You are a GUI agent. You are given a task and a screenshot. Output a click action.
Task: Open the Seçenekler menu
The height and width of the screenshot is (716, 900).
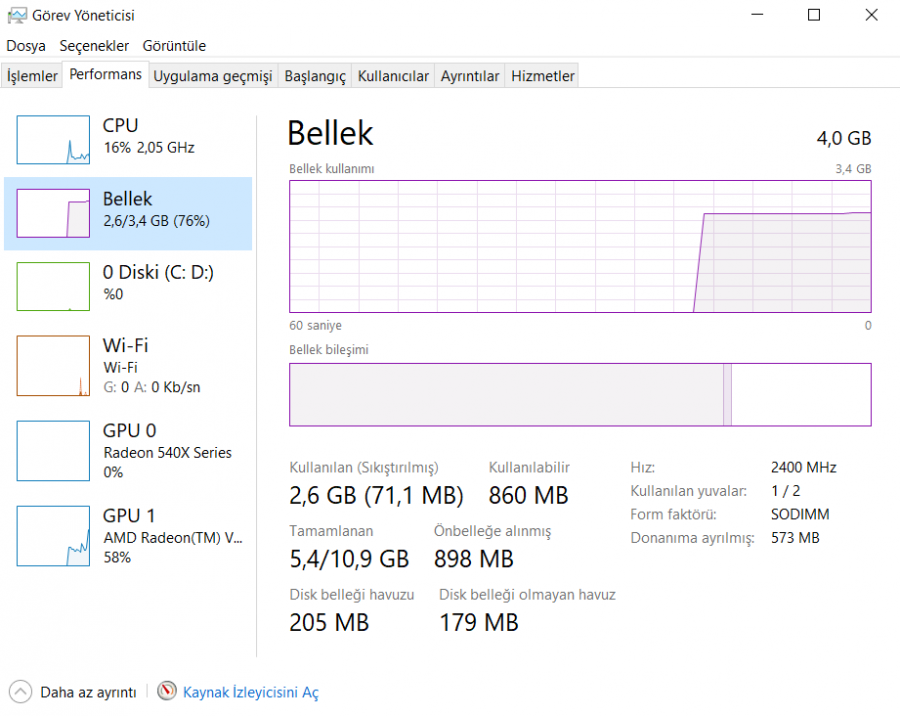pos(94,46)
